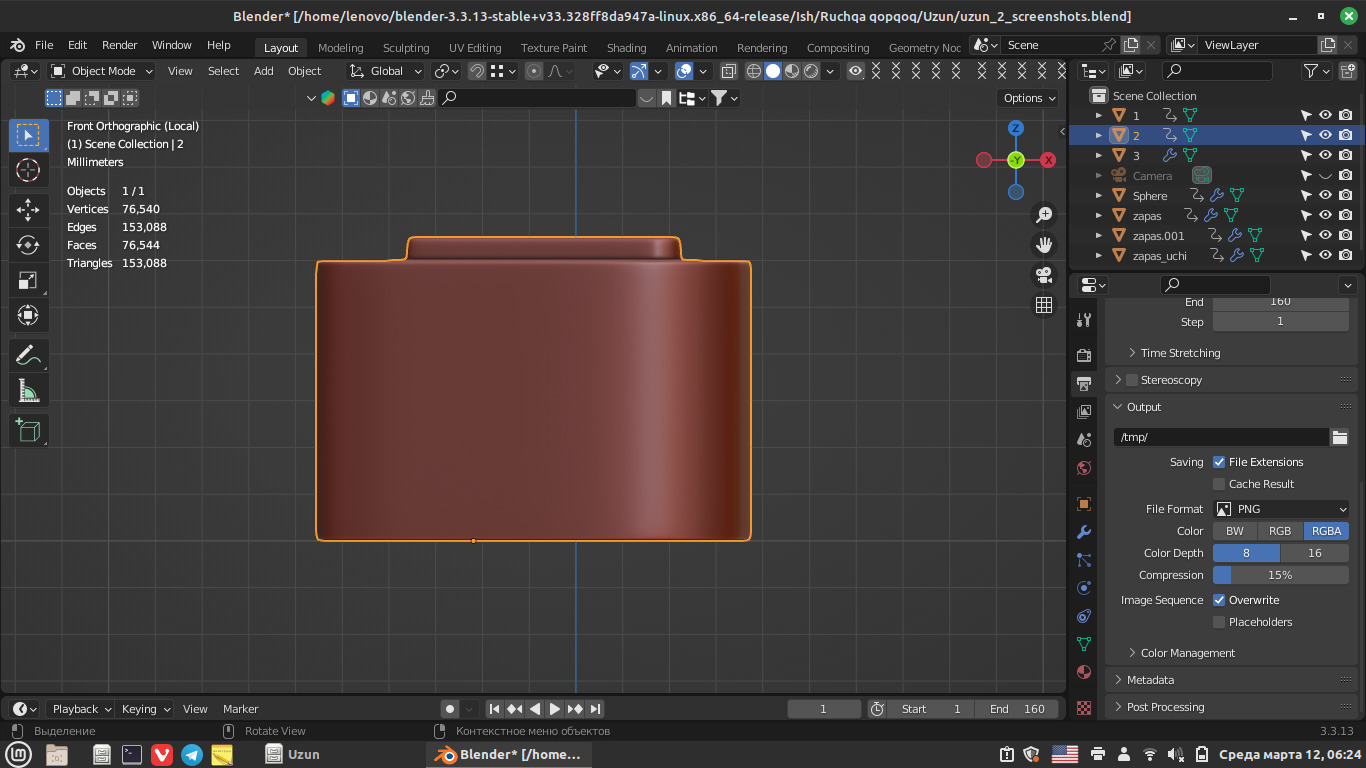Screen dimensions: 1366x768
Task: Open the Physics properties tab
Action: 1084,588
